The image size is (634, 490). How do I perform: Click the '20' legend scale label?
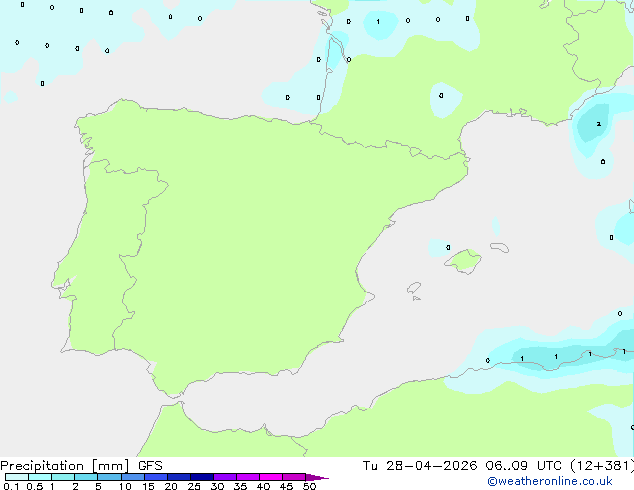point(171,486)
